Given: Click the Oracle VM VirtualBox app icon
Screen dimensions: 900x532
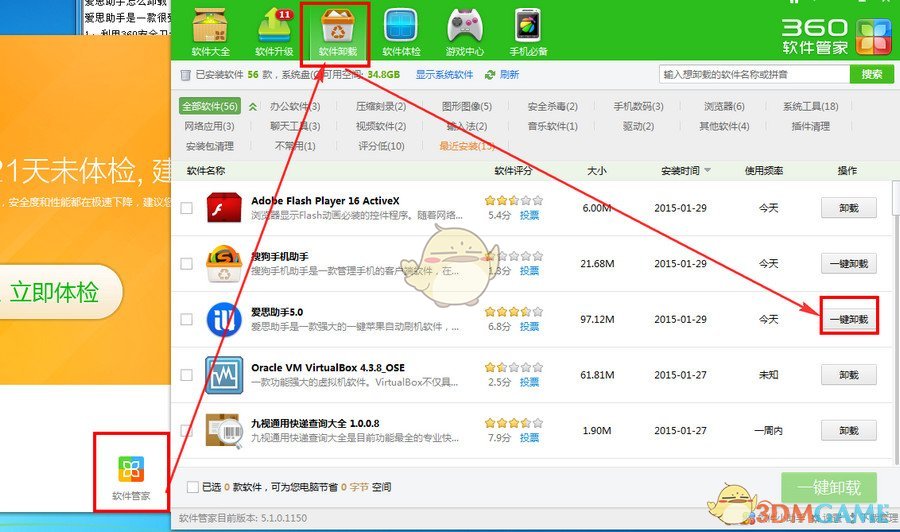Looking at the screenshot, I should pos(224,375).
